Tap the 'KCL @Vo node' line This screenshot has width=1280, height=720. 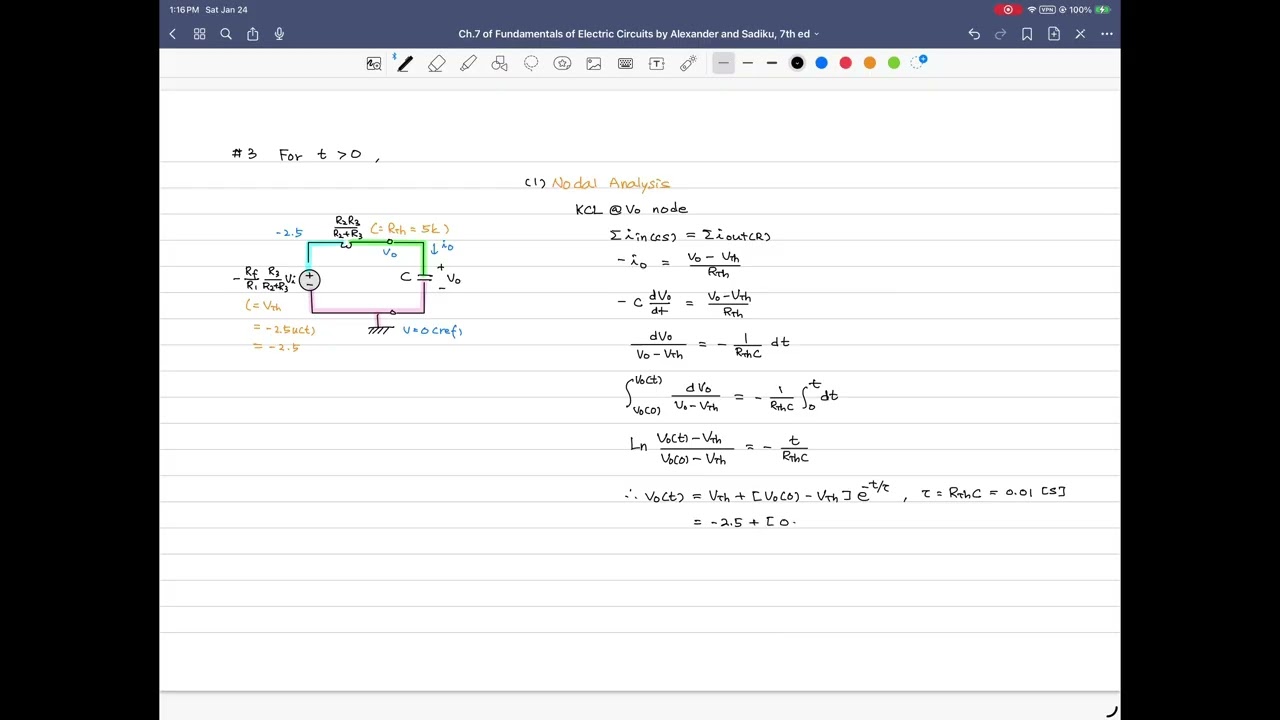pos(631,209)
